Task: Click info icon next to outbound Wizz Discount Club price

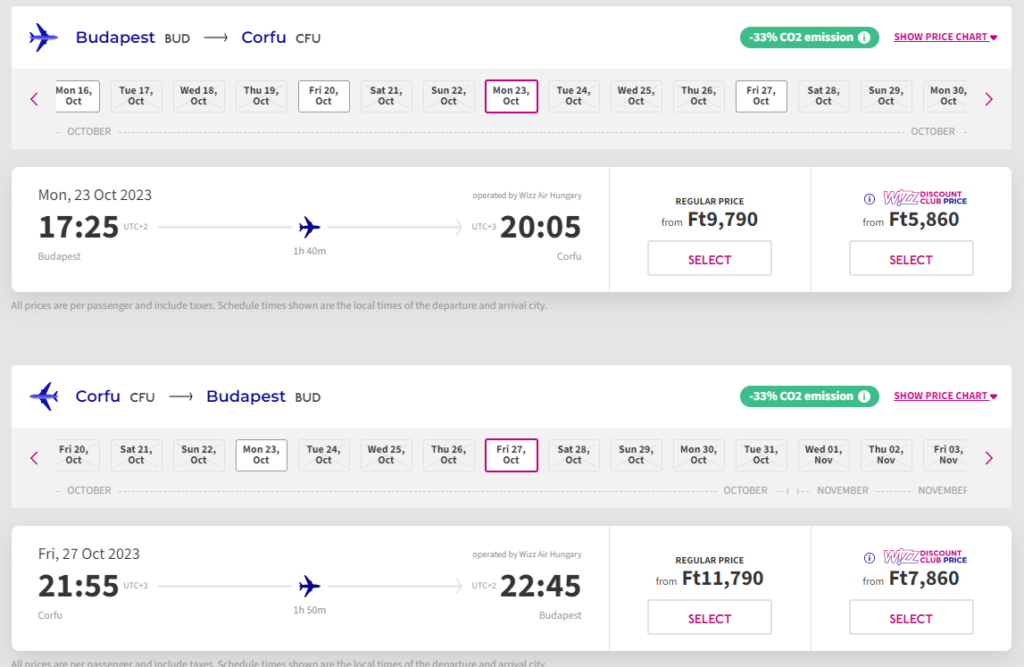Action: pyautogui.click(x=869, y=198)
